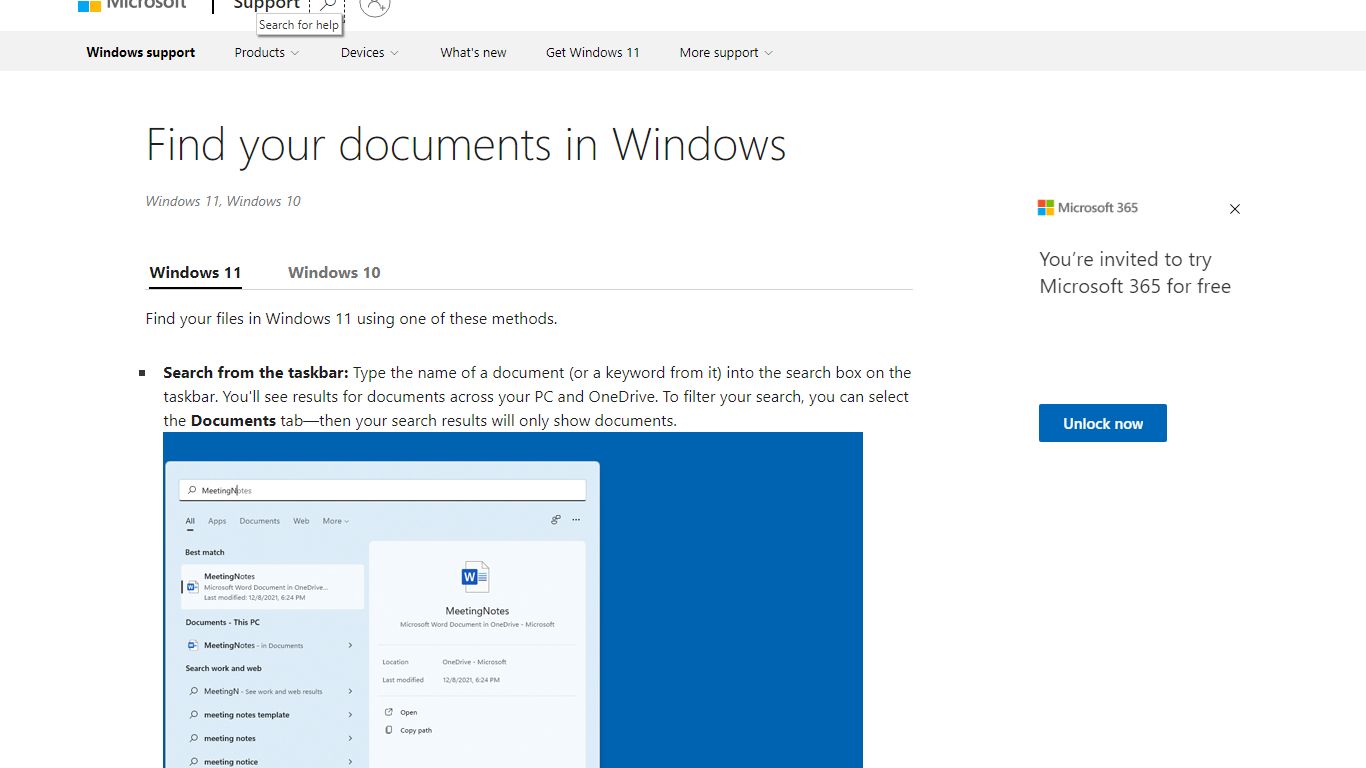
Task: Click the MeetingNotes search box in the screenshot
Action: click(382, 490)
